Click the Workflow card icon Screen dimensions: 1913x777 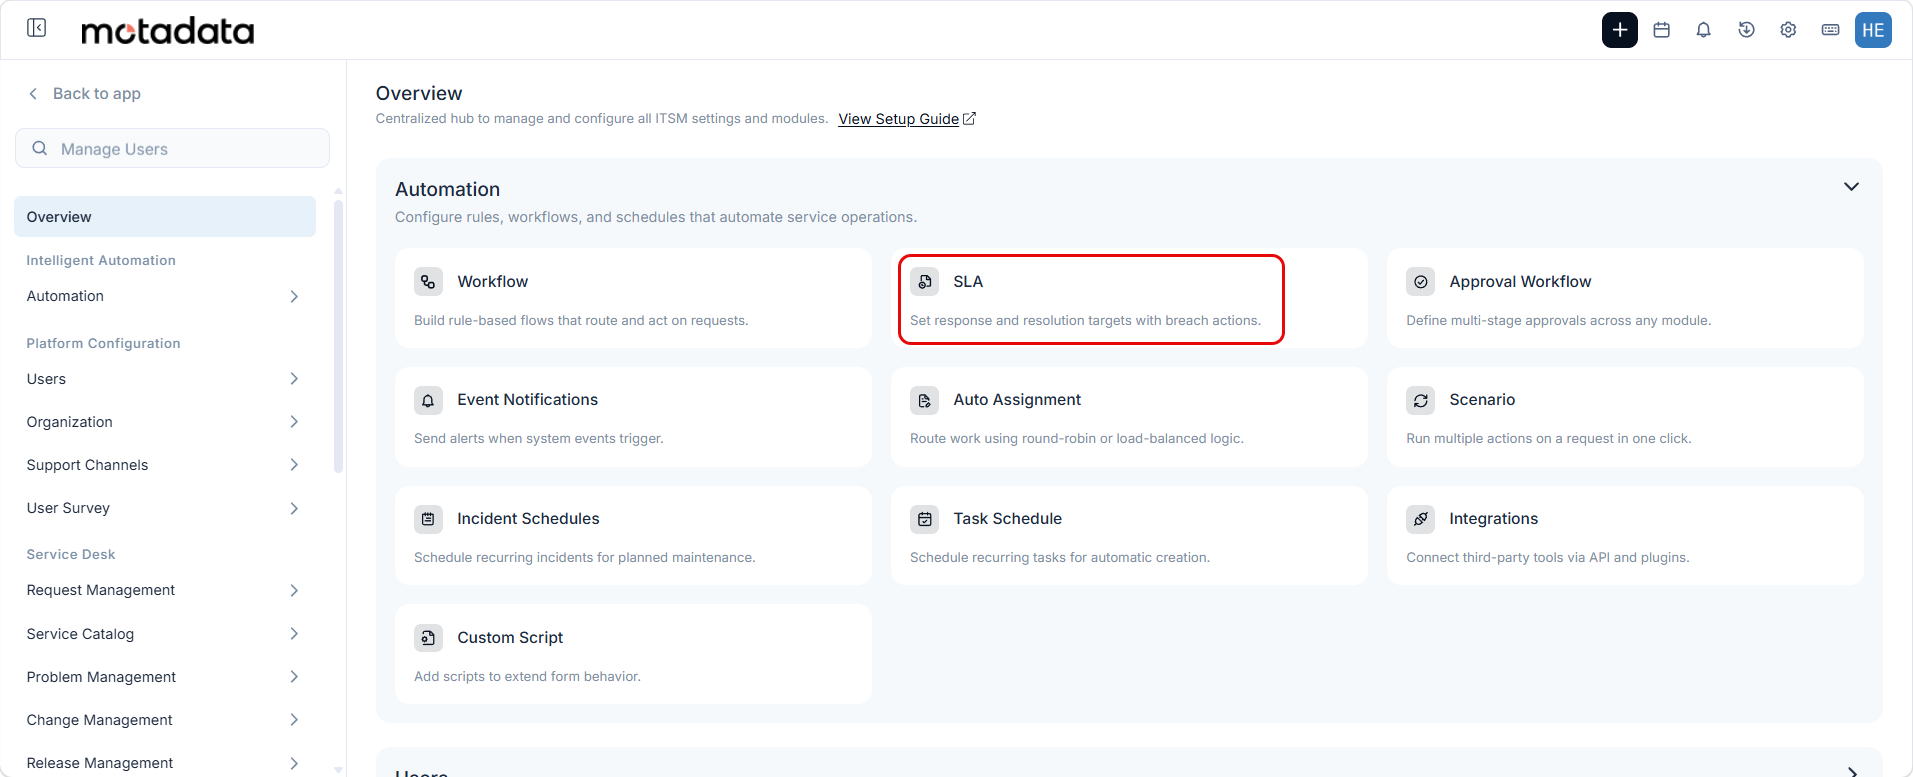coord(428,282)
